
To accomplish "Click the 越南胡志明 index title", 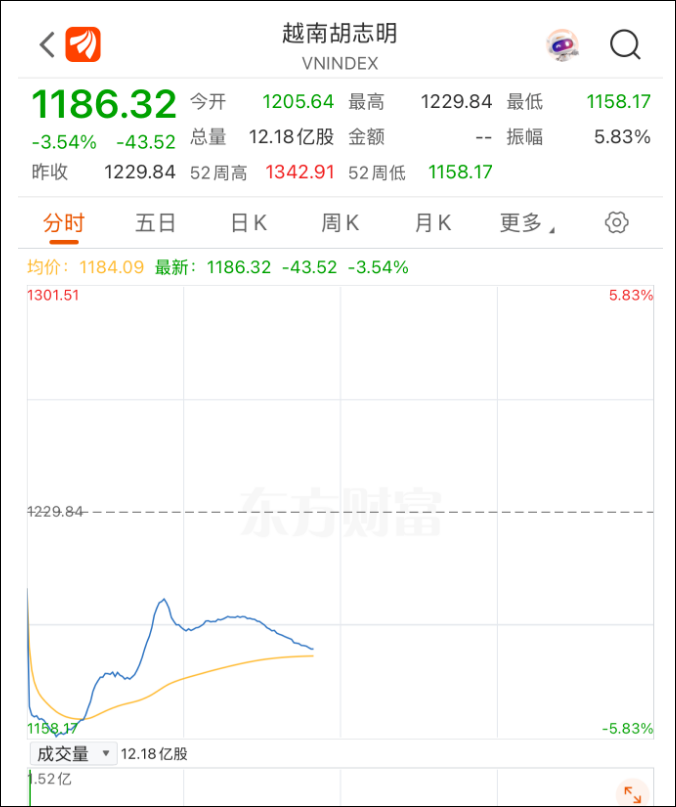I will [x=339, y=34].
